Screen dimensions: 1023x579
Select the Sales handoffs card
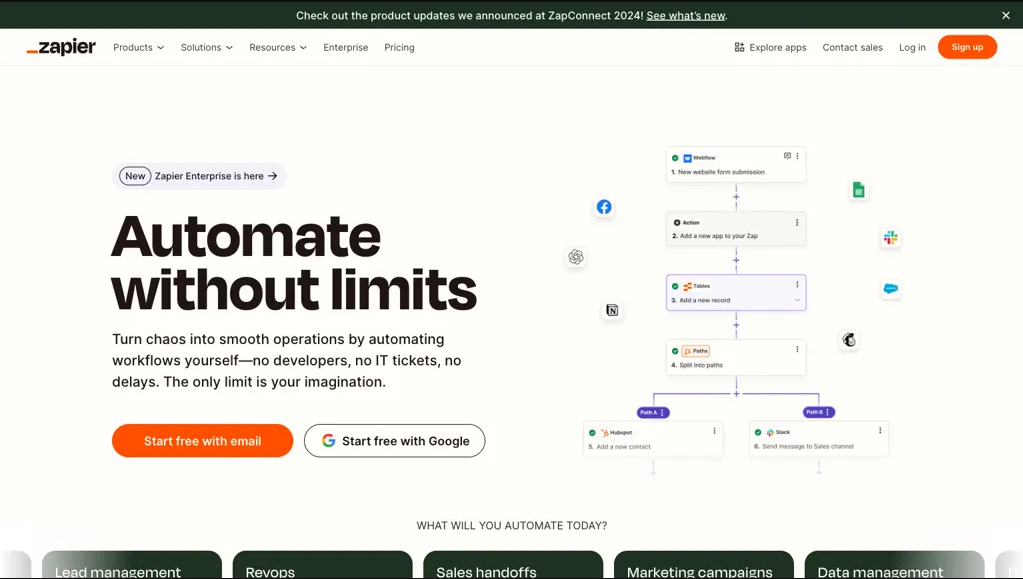[x=512, y=566]
